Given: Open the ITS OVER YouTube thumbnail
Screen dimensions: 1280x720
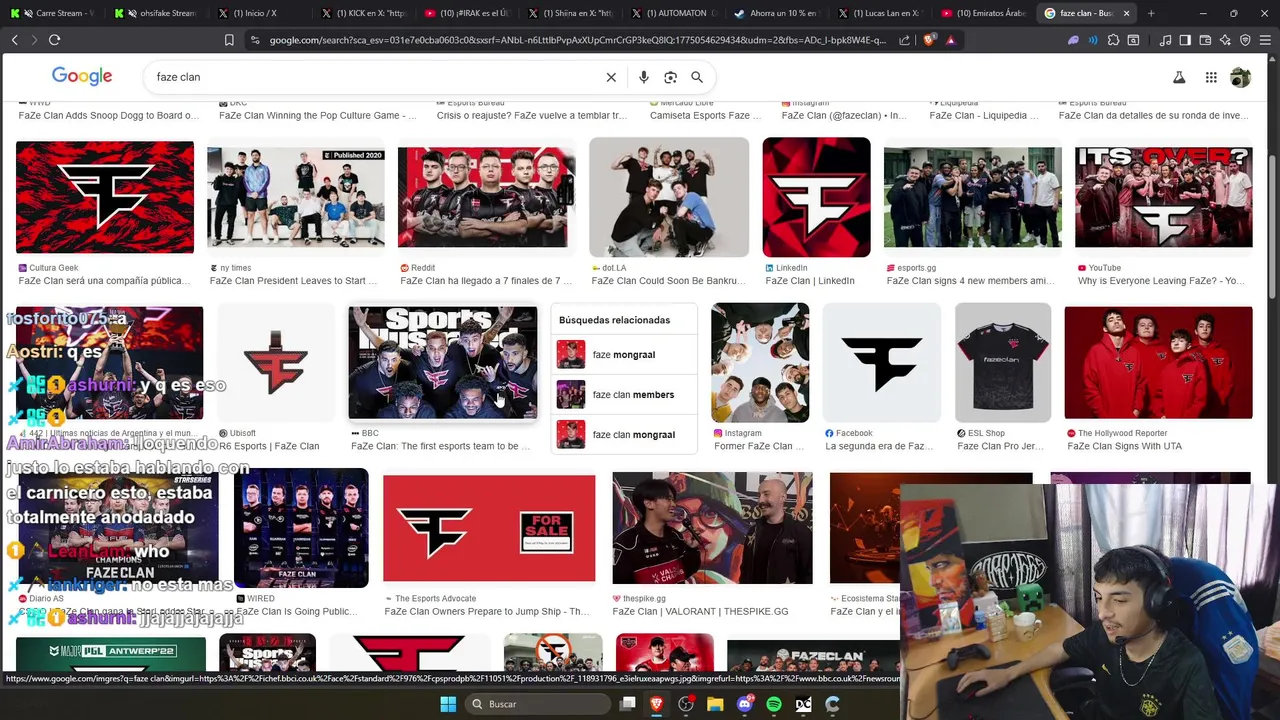Looking at the screenshot, I should point(1164,197).
